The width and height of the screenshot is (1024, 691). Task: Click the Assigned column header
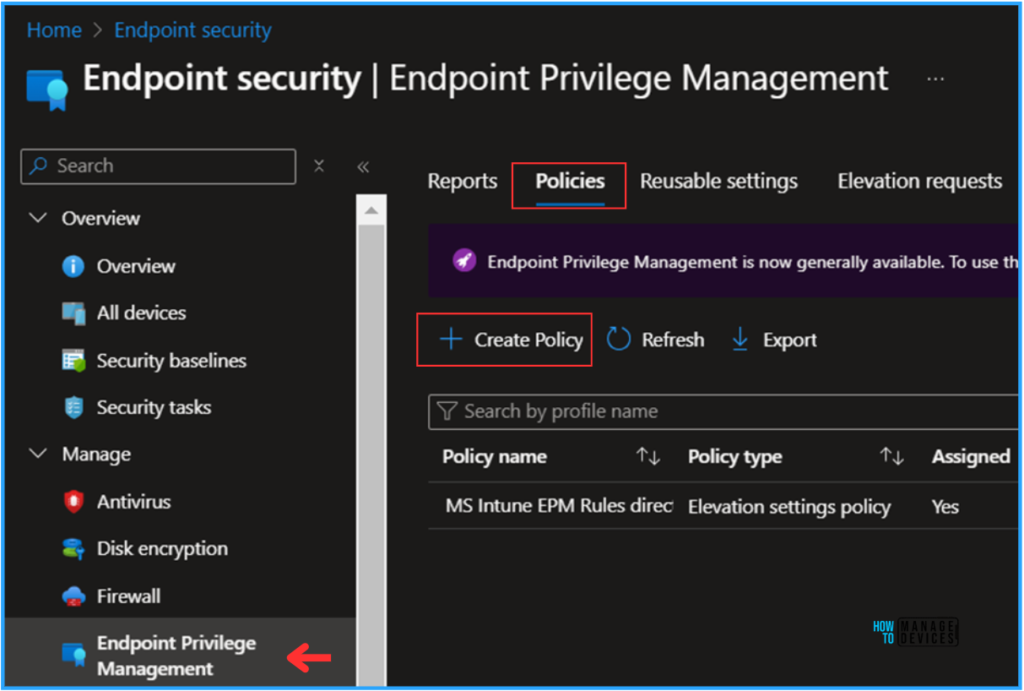point(970,457)
